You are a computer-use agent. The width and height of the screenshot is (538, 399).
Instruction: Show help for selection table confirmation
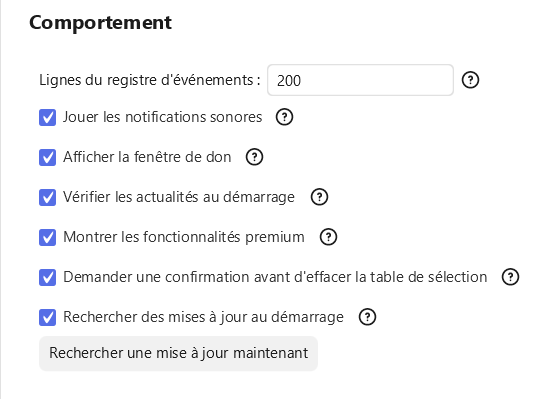click(511, 277)
